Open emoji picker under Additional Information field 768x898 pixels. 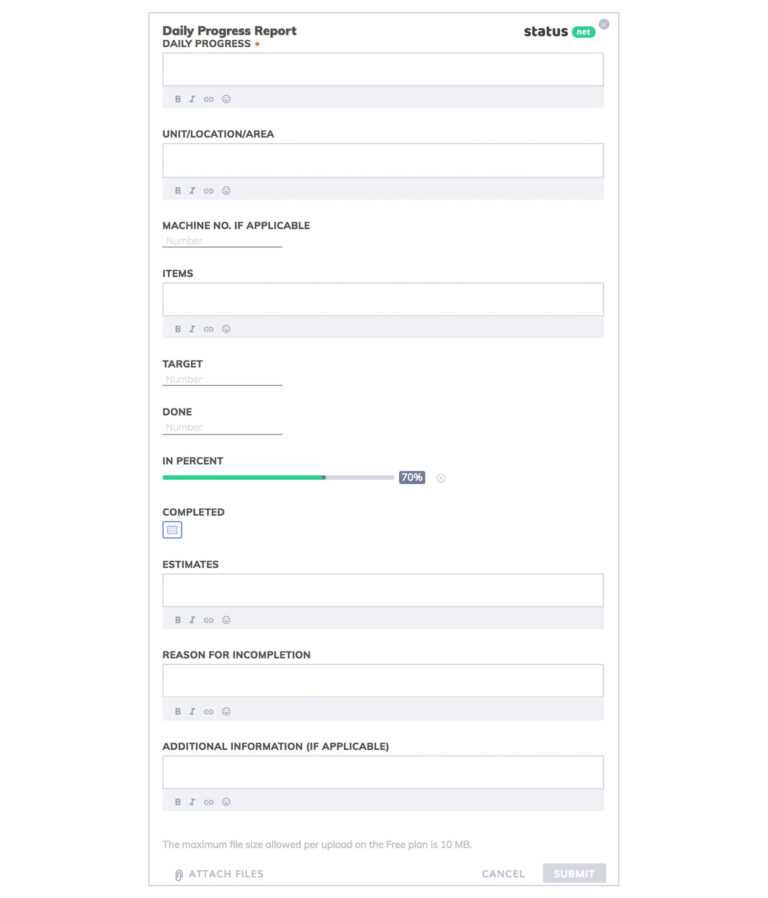(x=226, y=802)
